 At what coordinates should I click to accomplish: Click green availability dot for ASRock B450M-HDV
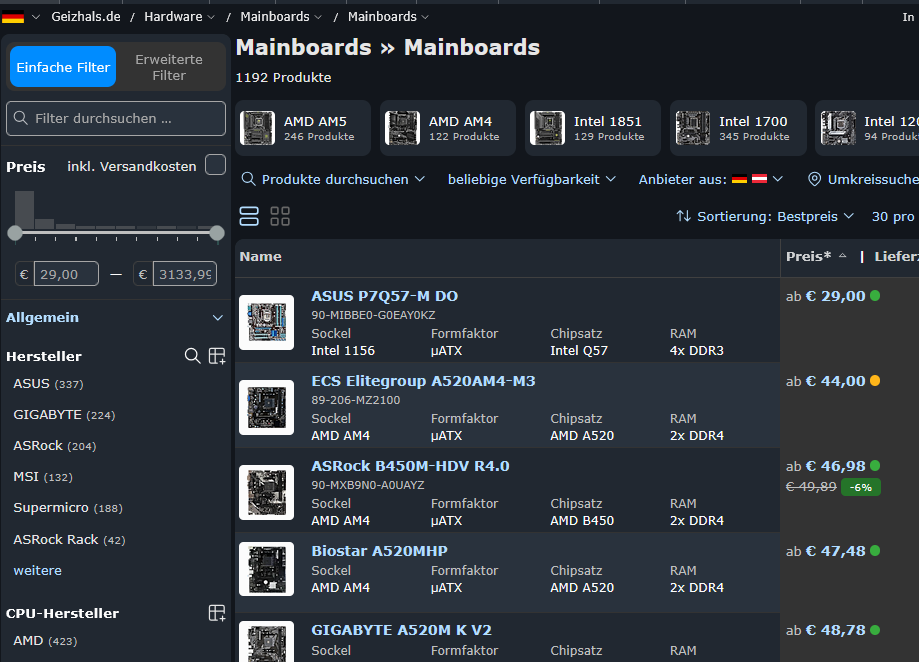click(x=875, y=466)
